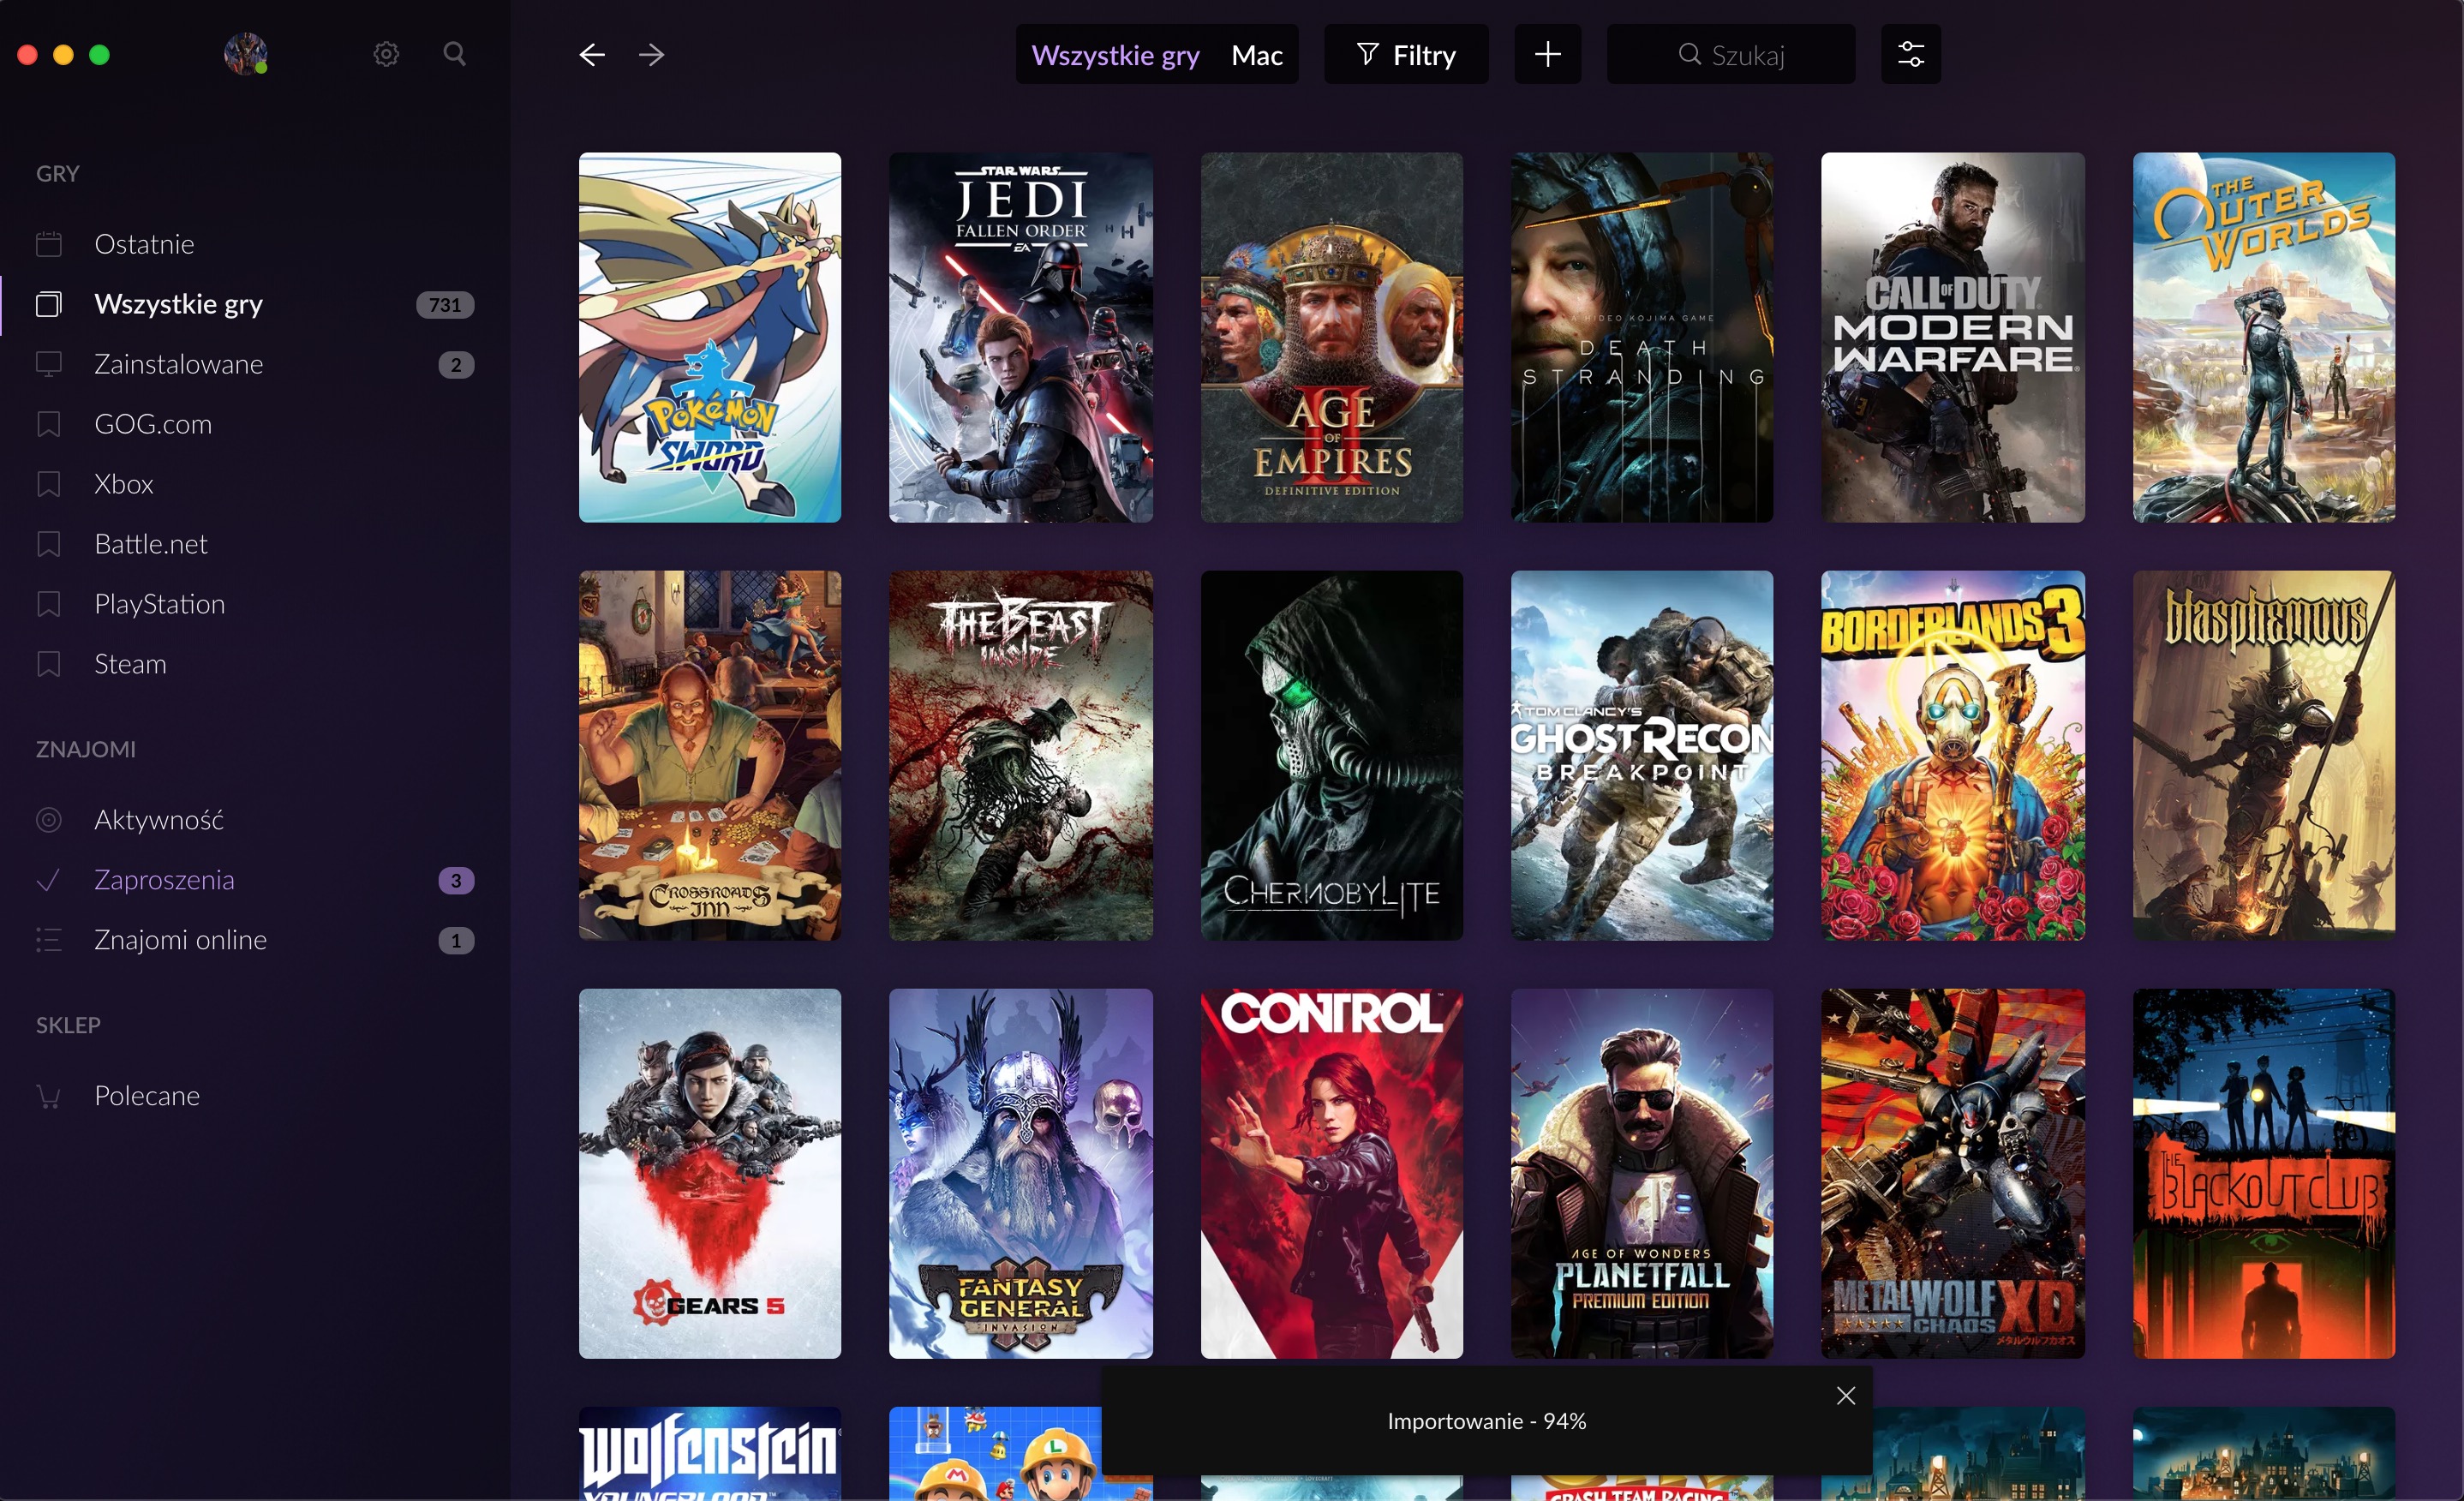Image resolution: width=2464 pixels, height=1501 pixels.
Task: Close the Importowanie notification
Action: [x=1845, y=1395]
